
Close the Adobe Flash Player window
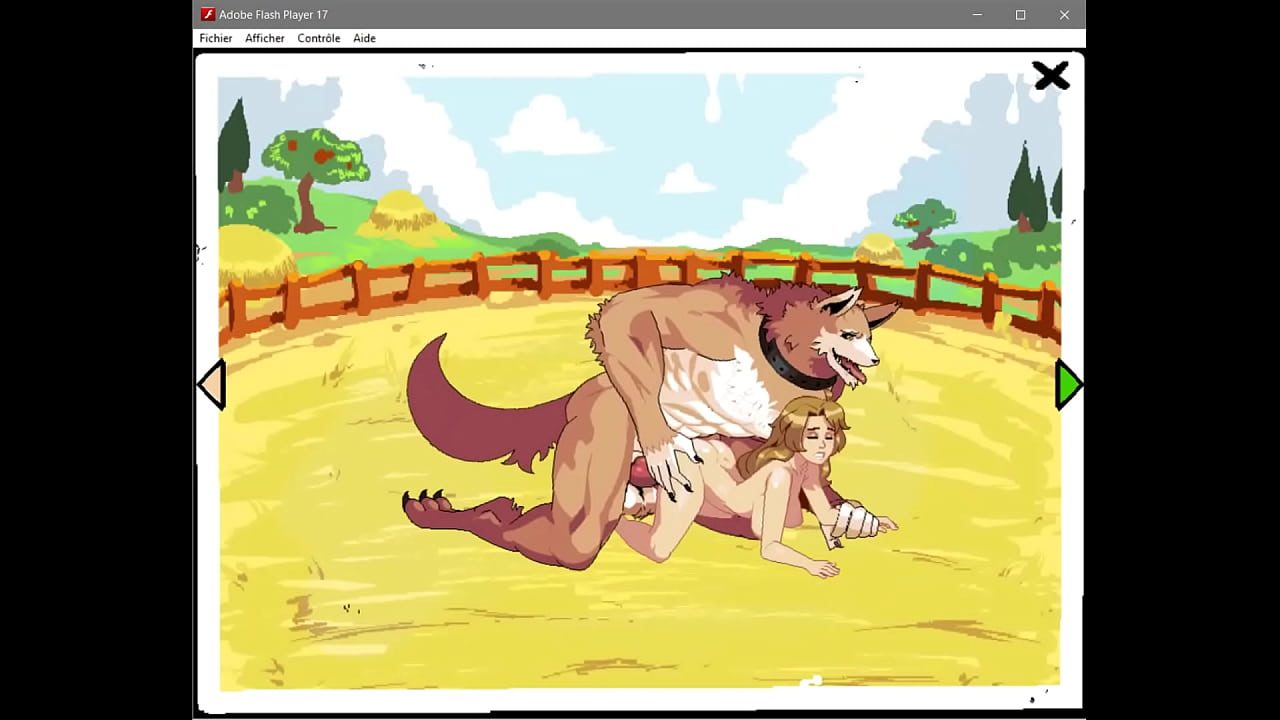(1064, 14)
